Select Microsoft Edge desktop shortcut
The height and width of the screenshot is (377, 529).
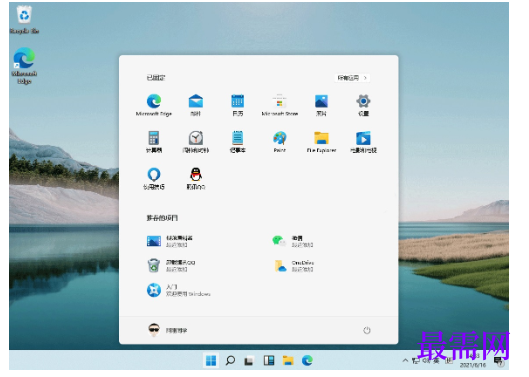[24, 66]
